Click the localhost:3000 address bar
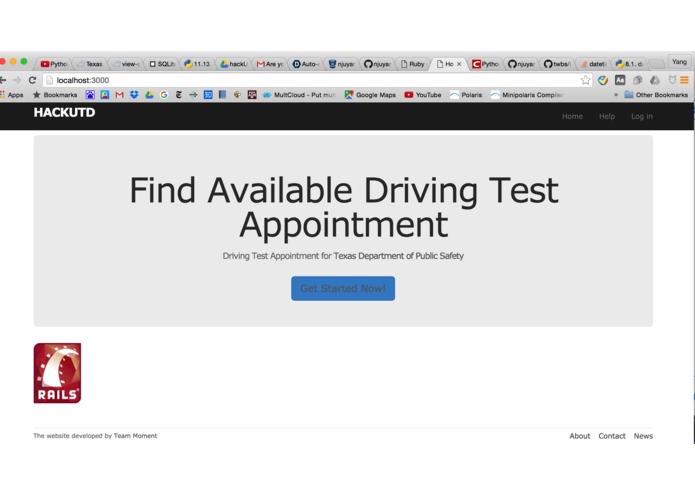The image size is (695, 494). [x=317, y=80]
